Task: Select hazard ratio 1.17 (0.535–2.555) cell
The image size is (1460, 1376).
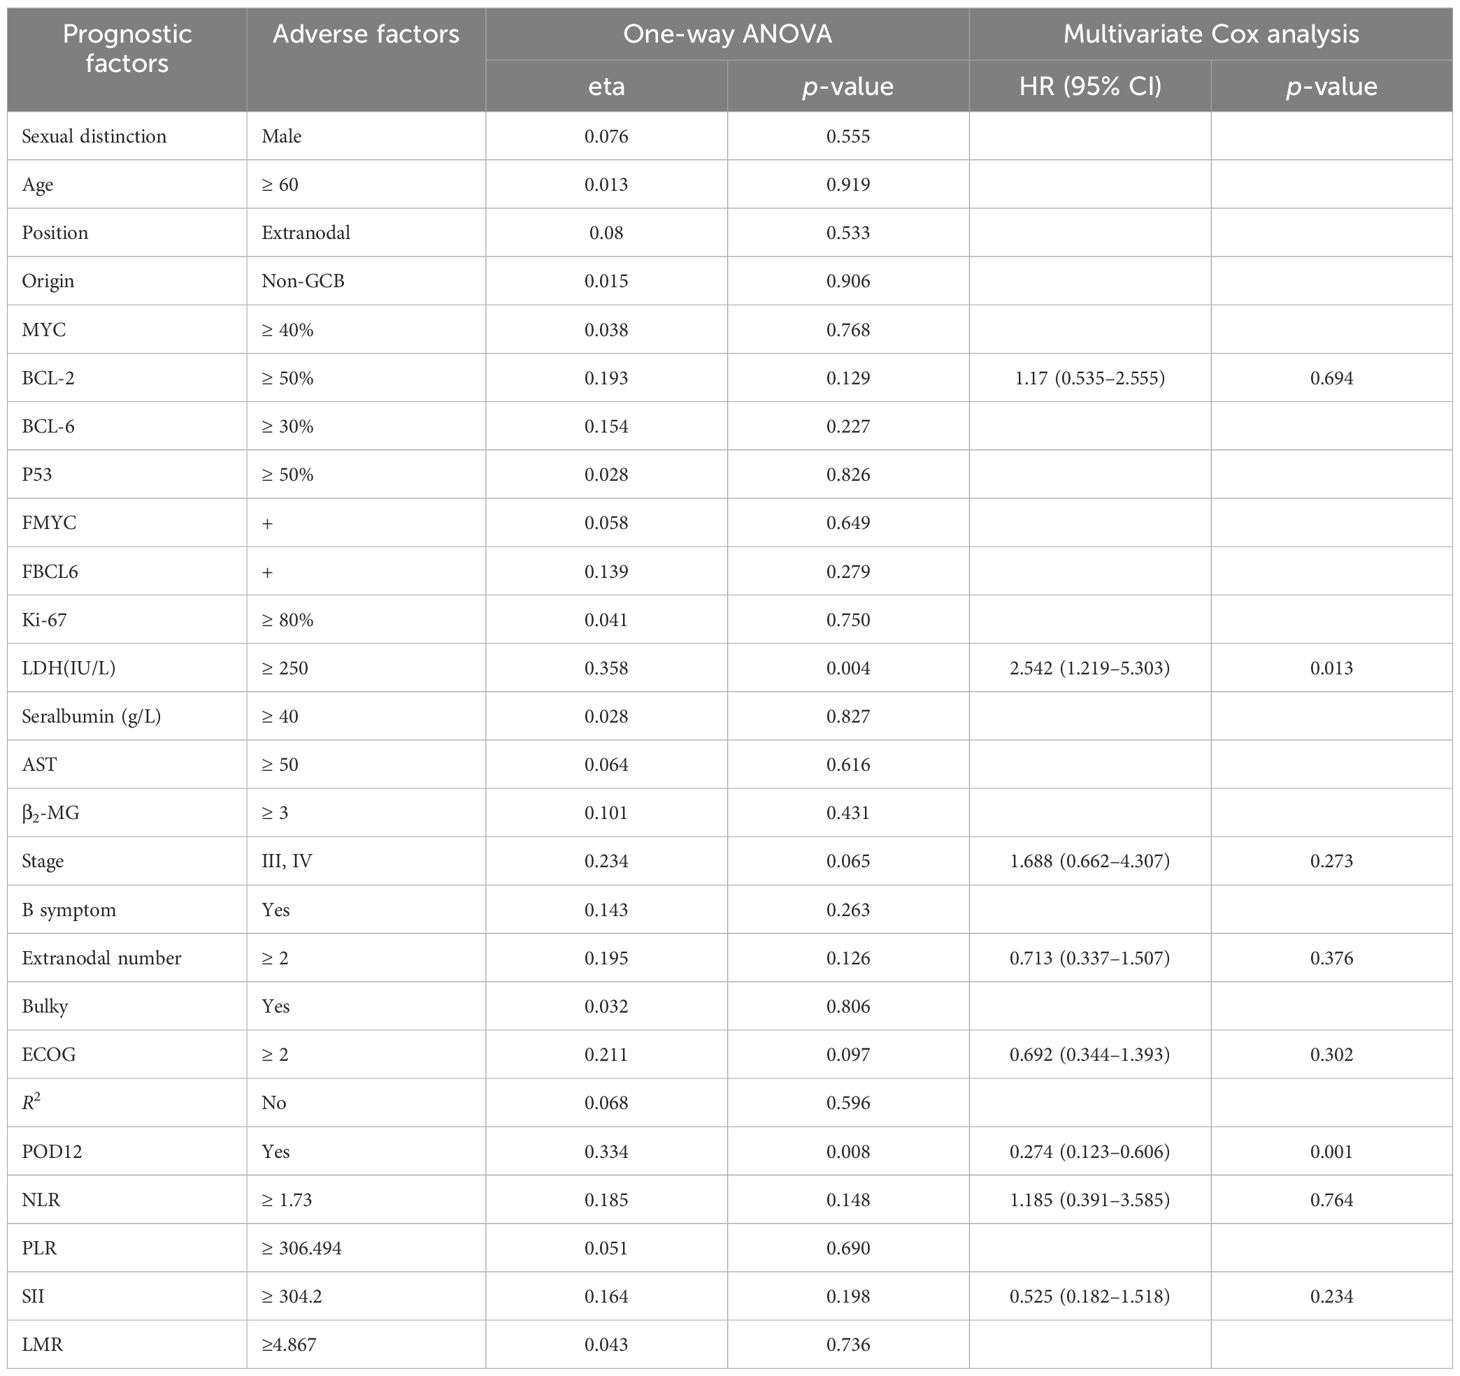Action: 1089,378
